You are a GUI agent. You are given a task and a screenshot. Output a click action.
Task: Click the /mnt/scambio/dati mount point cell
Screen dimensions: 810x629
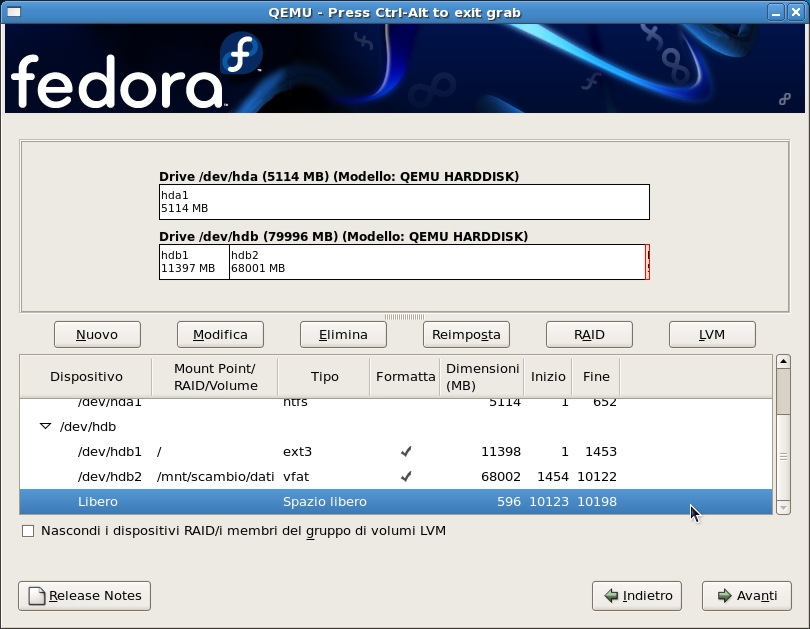pyautogui.click(x=215, y=477)
